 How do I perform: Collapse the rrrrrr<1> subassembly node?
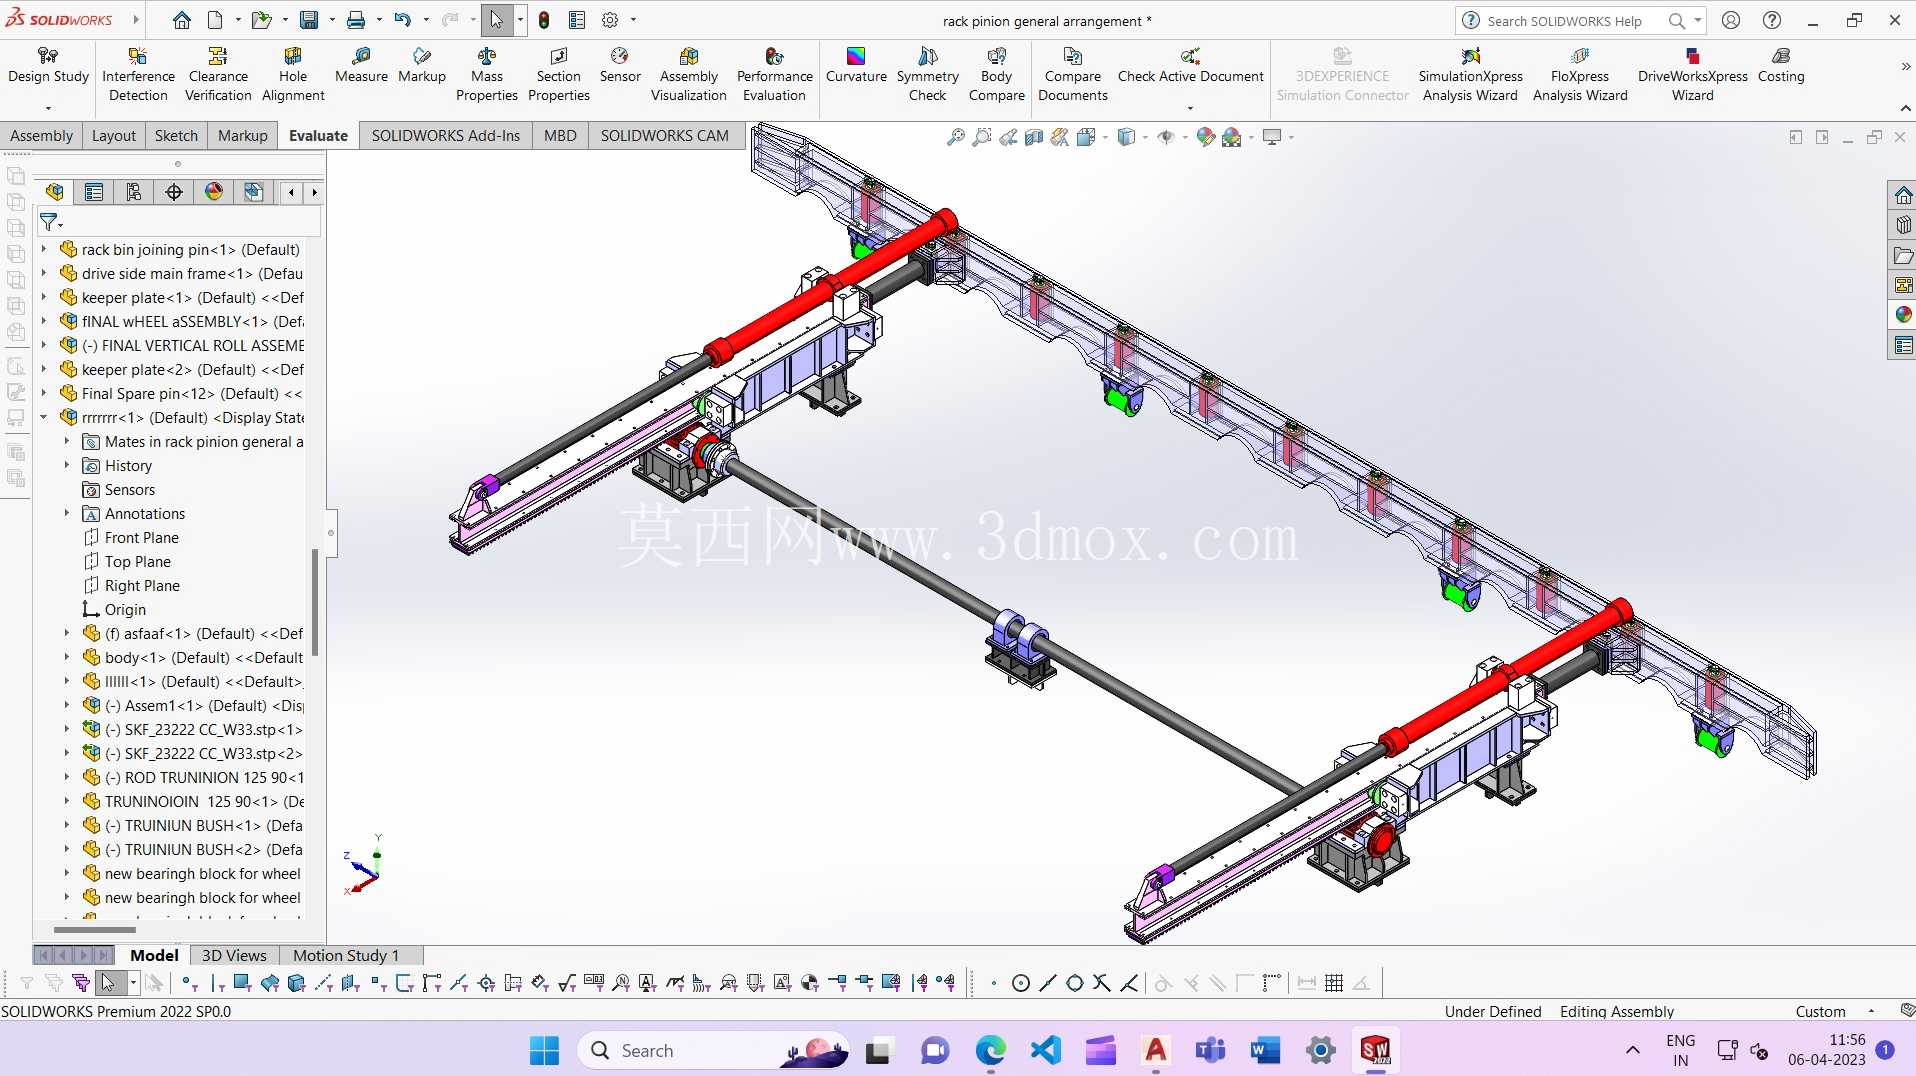click(x=44, y=417)
